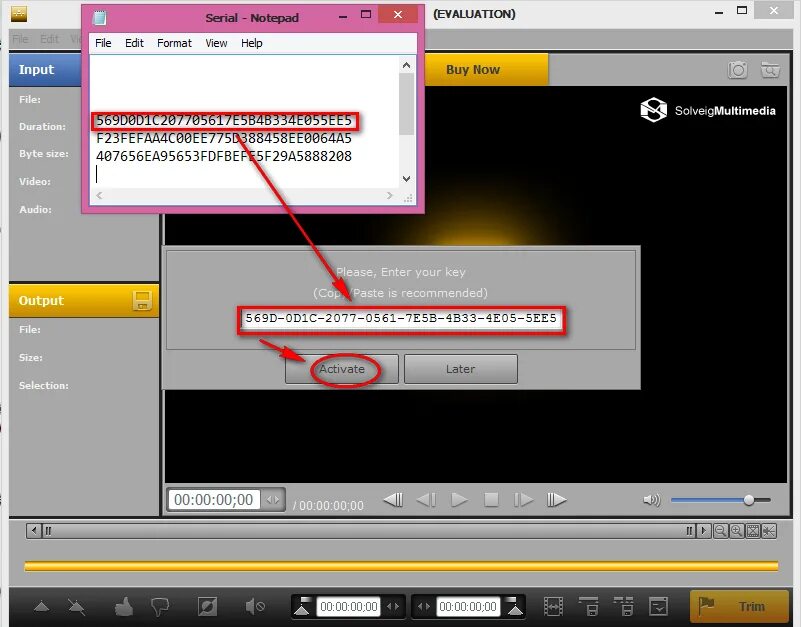Viewport: 801px width, 627px height.
Task: Click the timeline zoom in magnifier
Action: pos(736,531)
